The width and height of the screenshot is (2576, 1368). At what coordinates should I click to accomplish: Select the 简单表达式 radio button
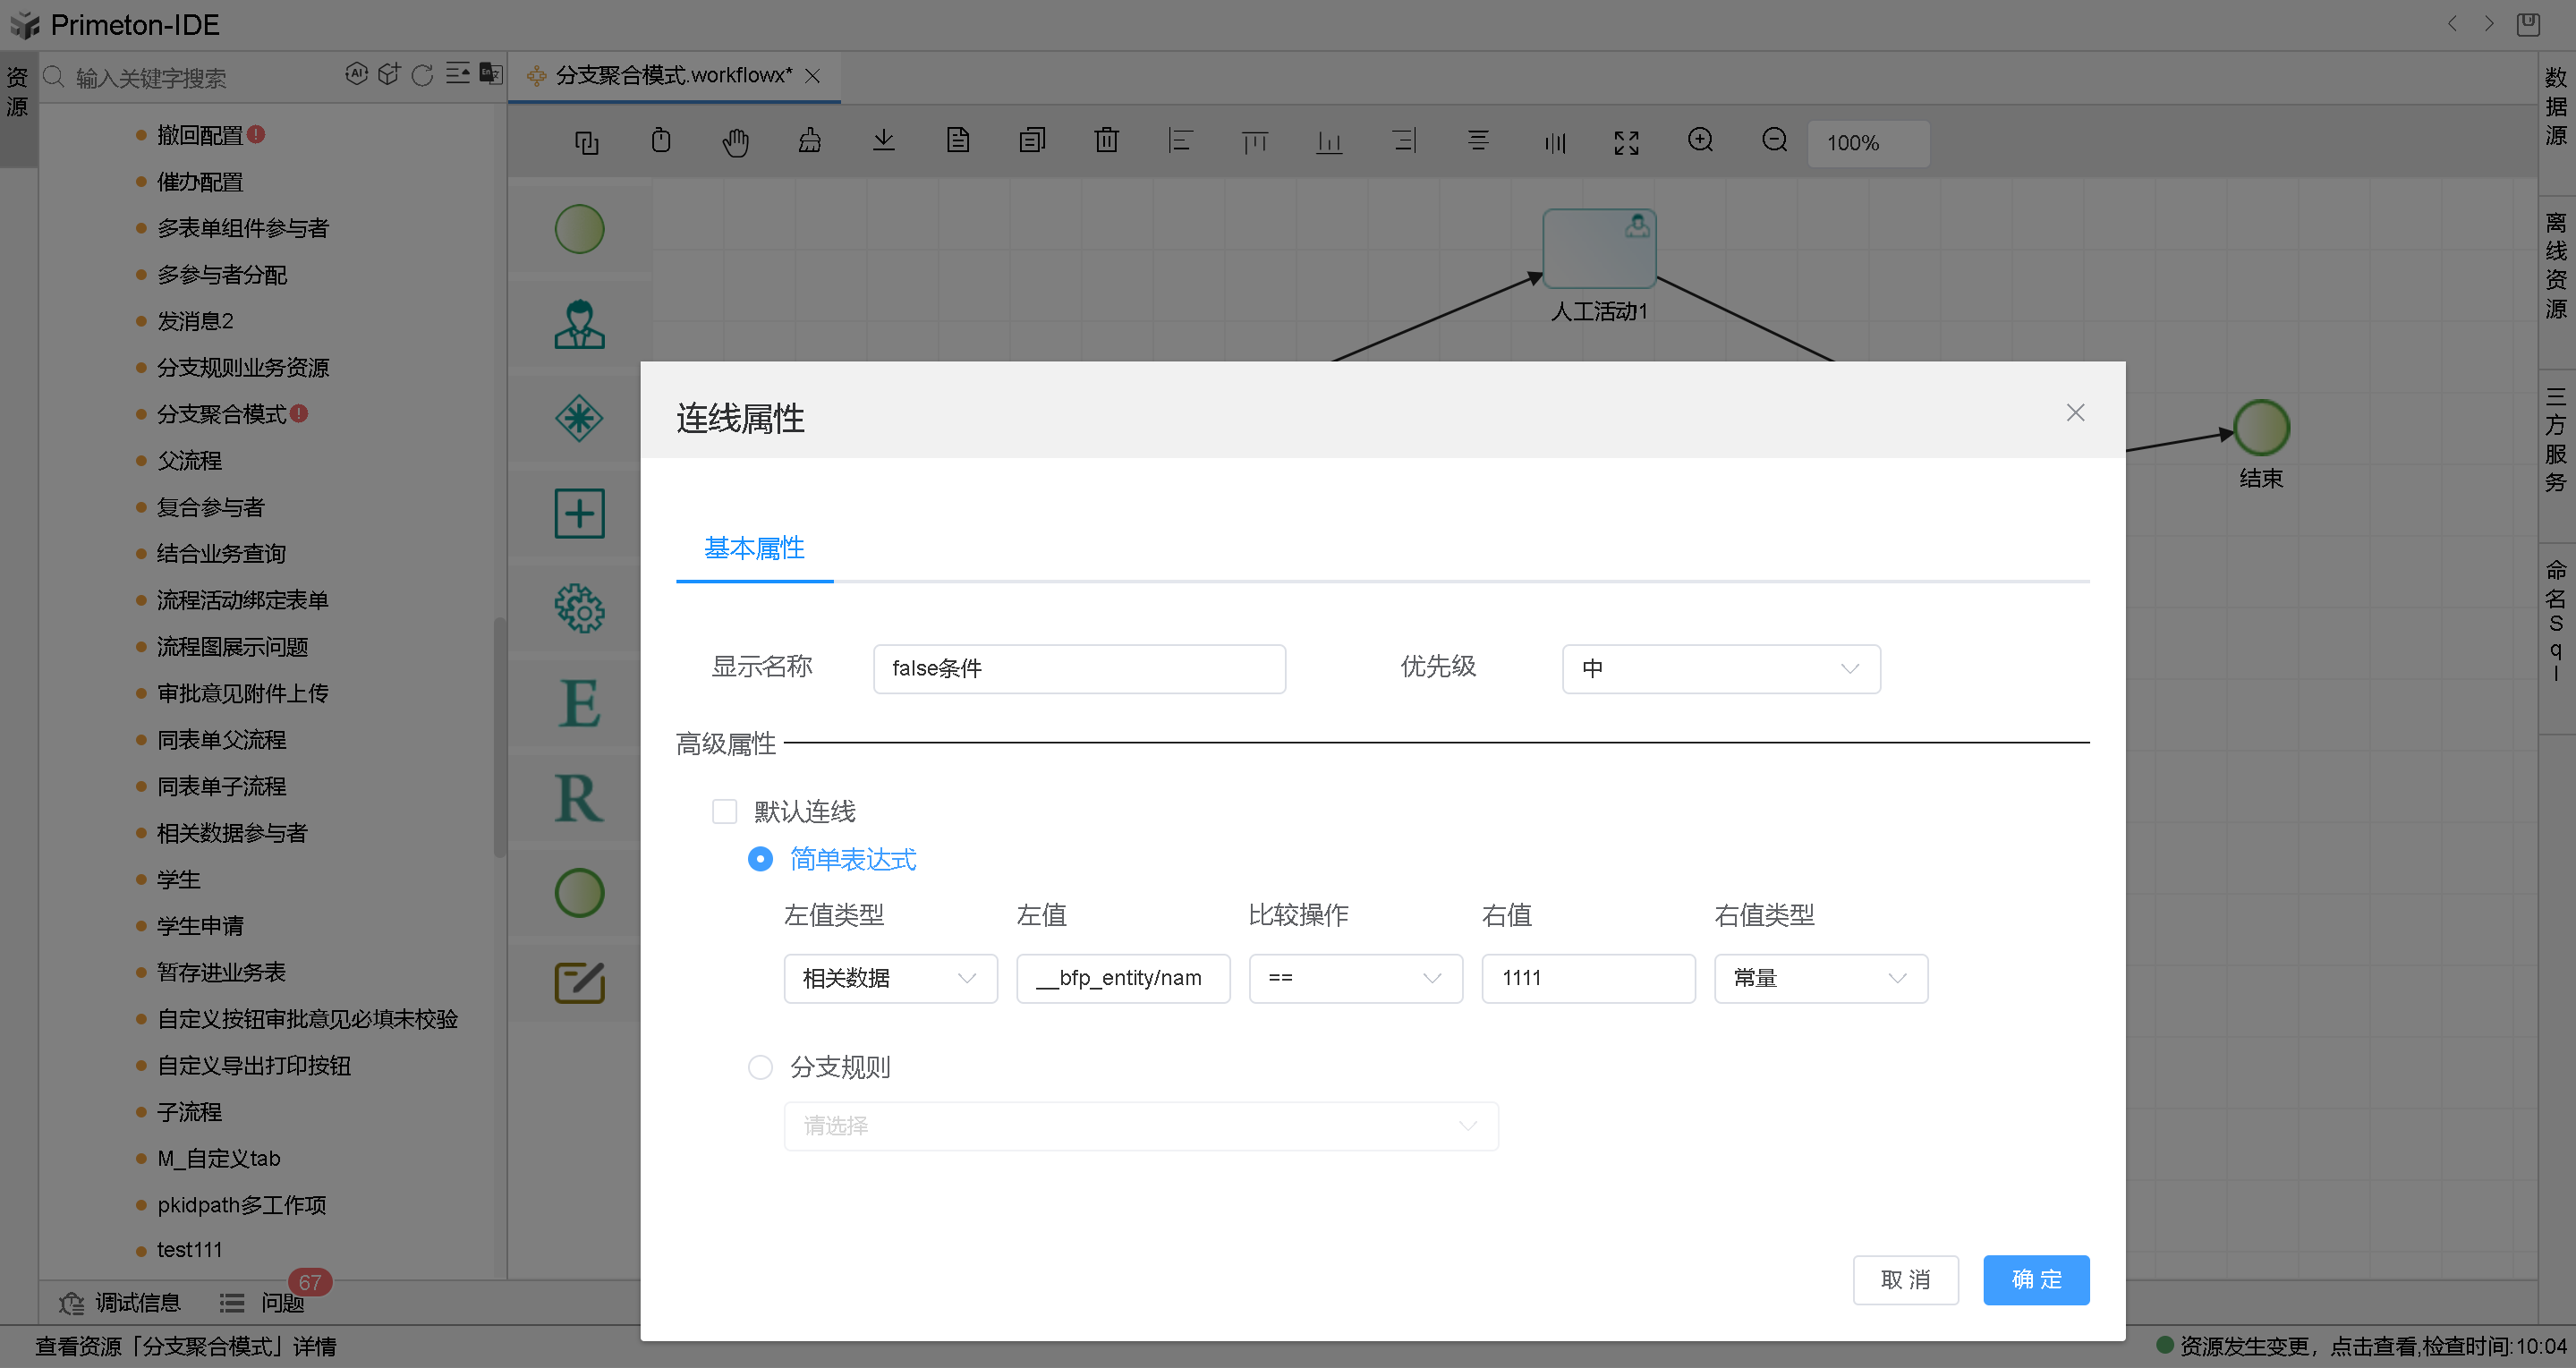(760, 859)
